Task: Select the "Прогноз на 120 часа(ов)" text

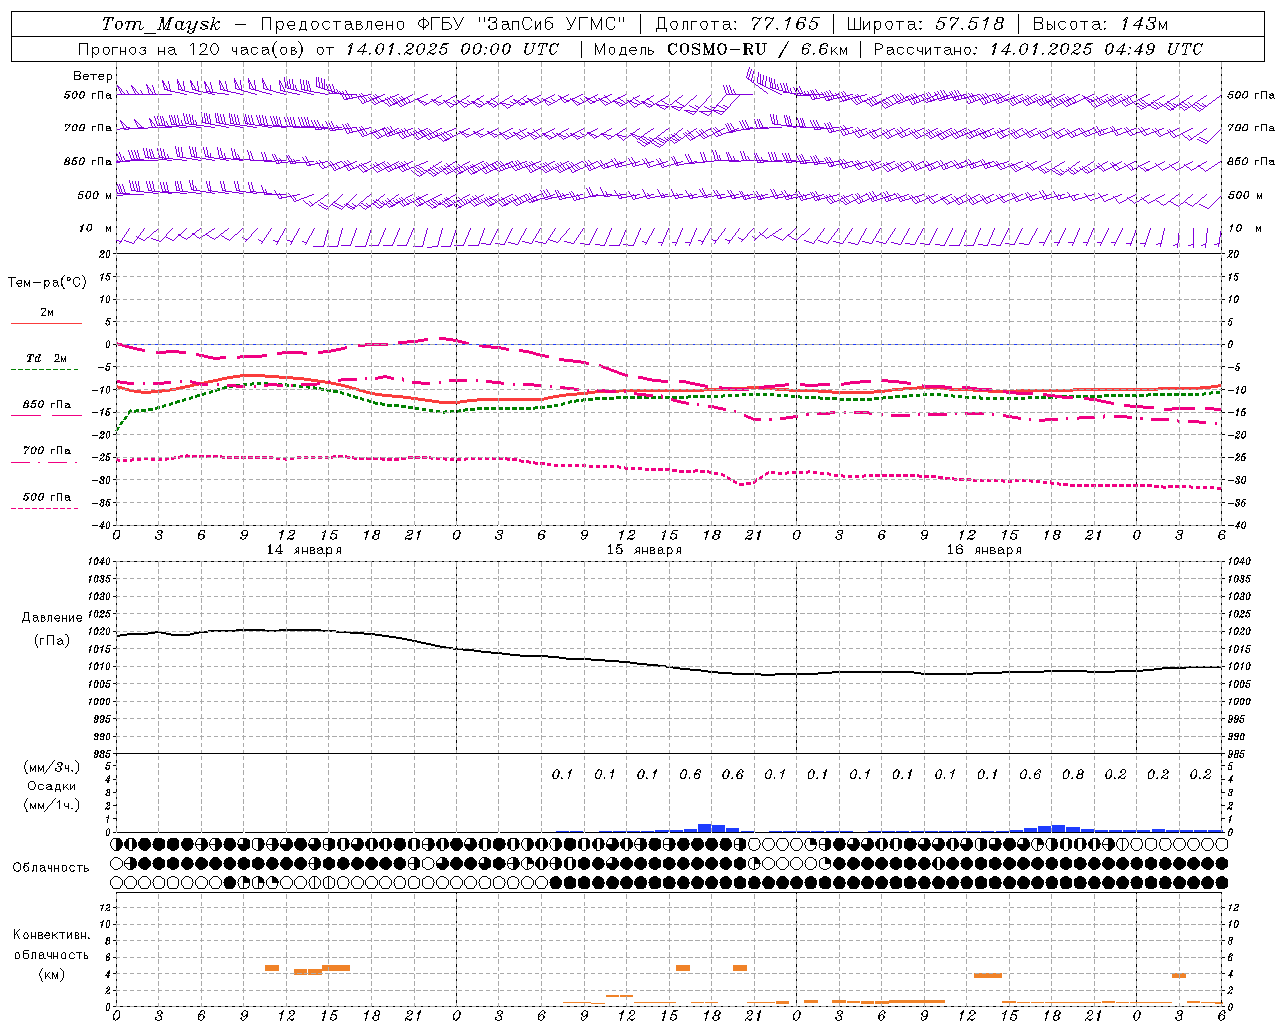Action: click(x=192, y=49)
